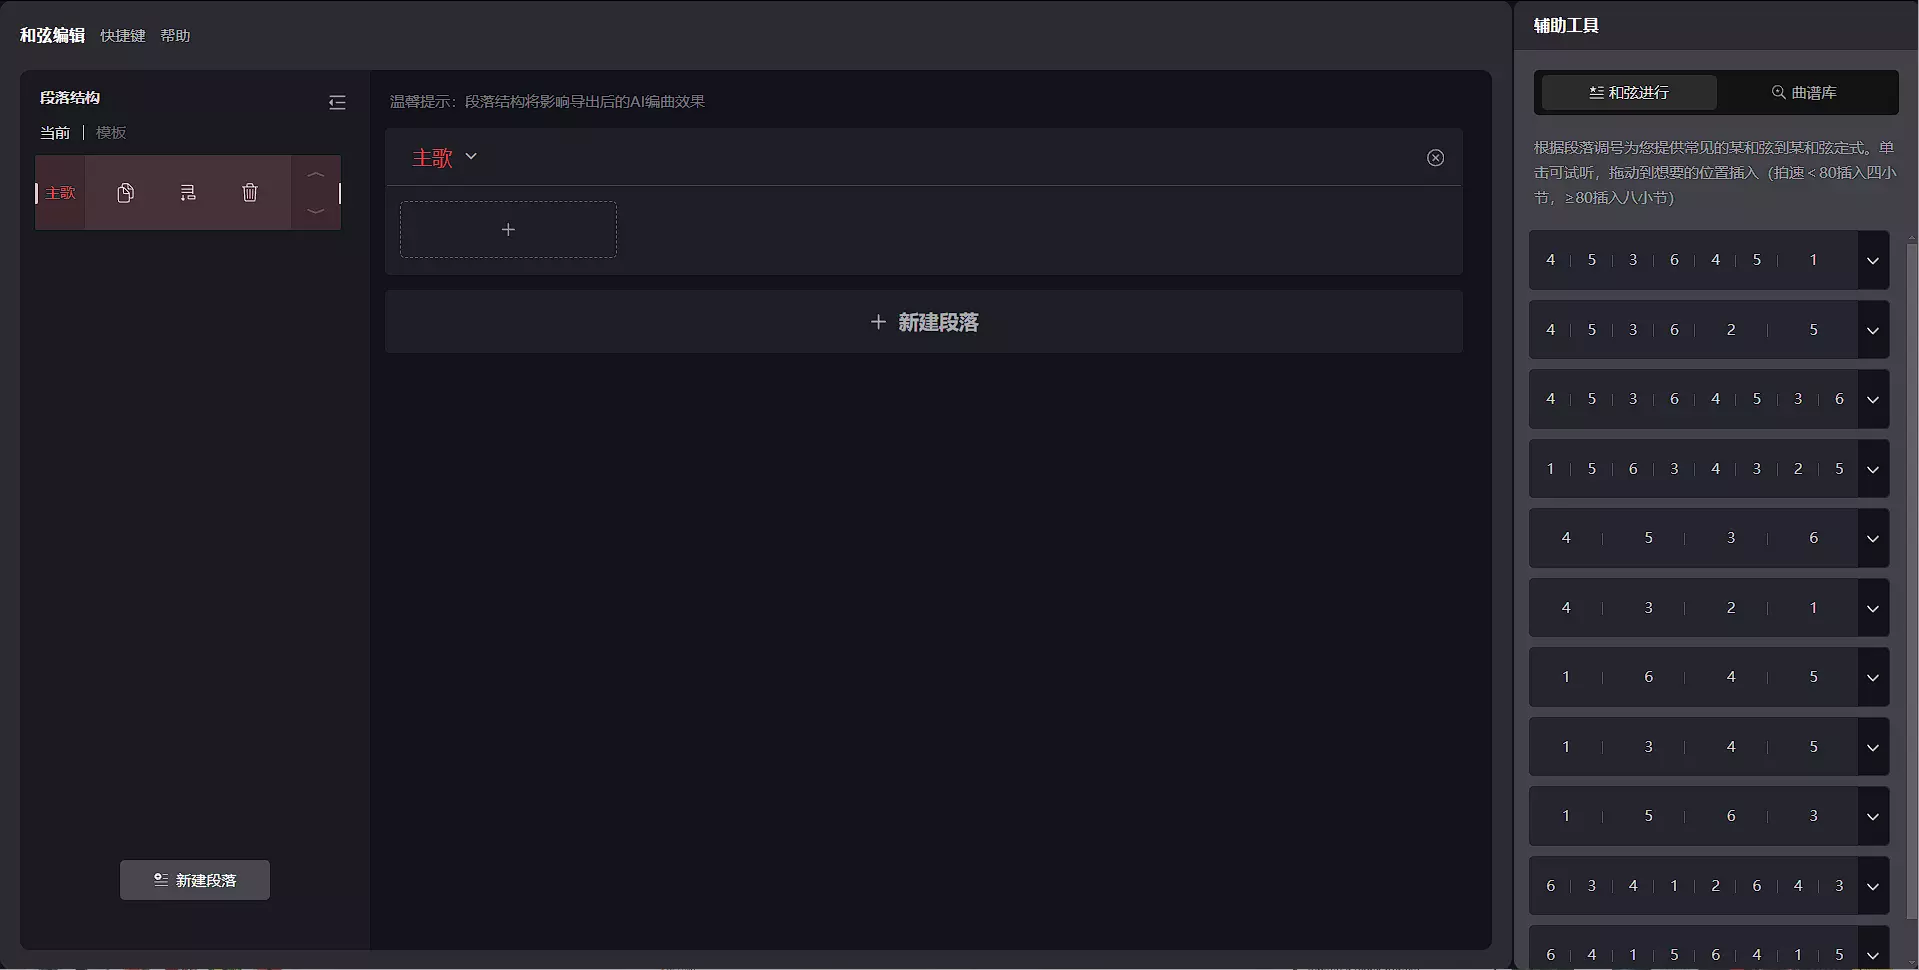Switch to the 曲谱库 tab
The width and height of the screenshot is (1919, 970).
(1805, 93)
